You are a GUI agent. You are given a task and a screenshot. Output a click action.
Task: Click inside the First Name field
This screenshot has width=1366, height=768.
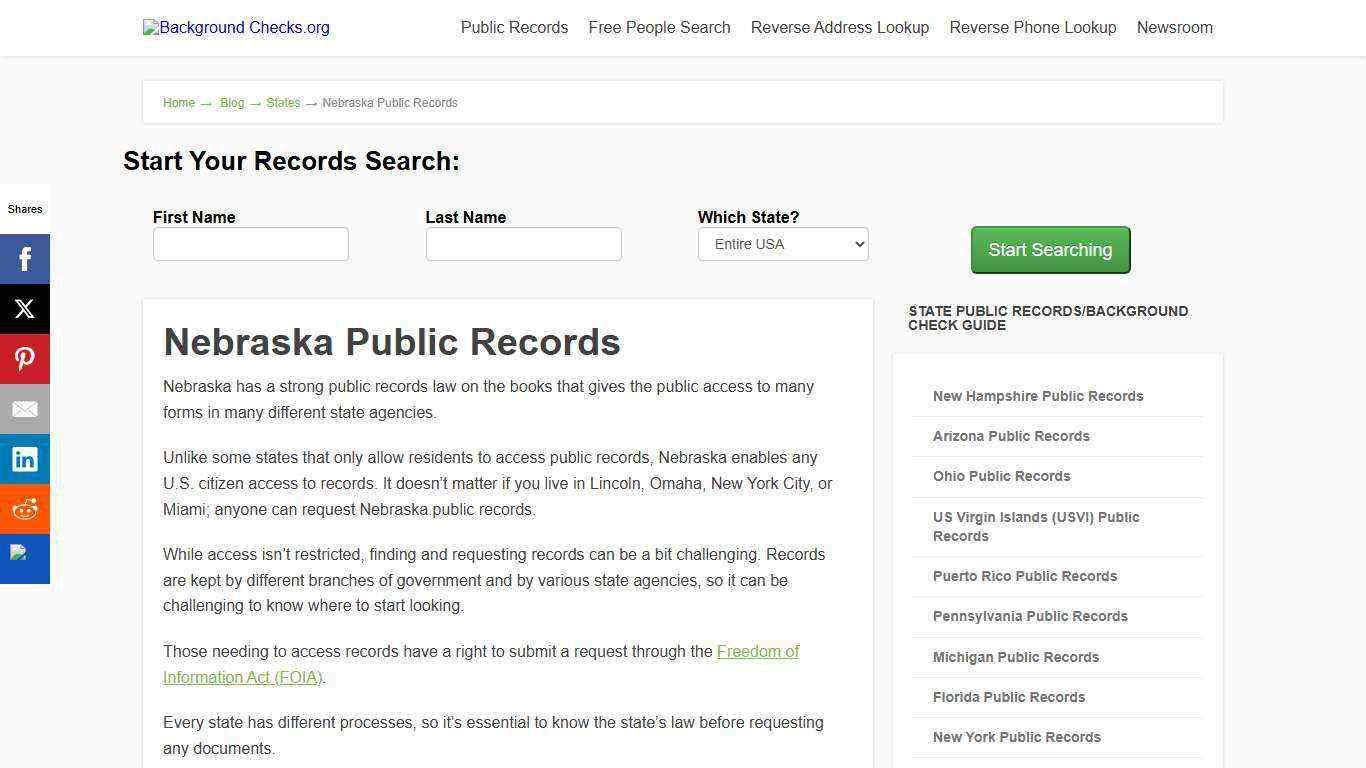point(250,243)
